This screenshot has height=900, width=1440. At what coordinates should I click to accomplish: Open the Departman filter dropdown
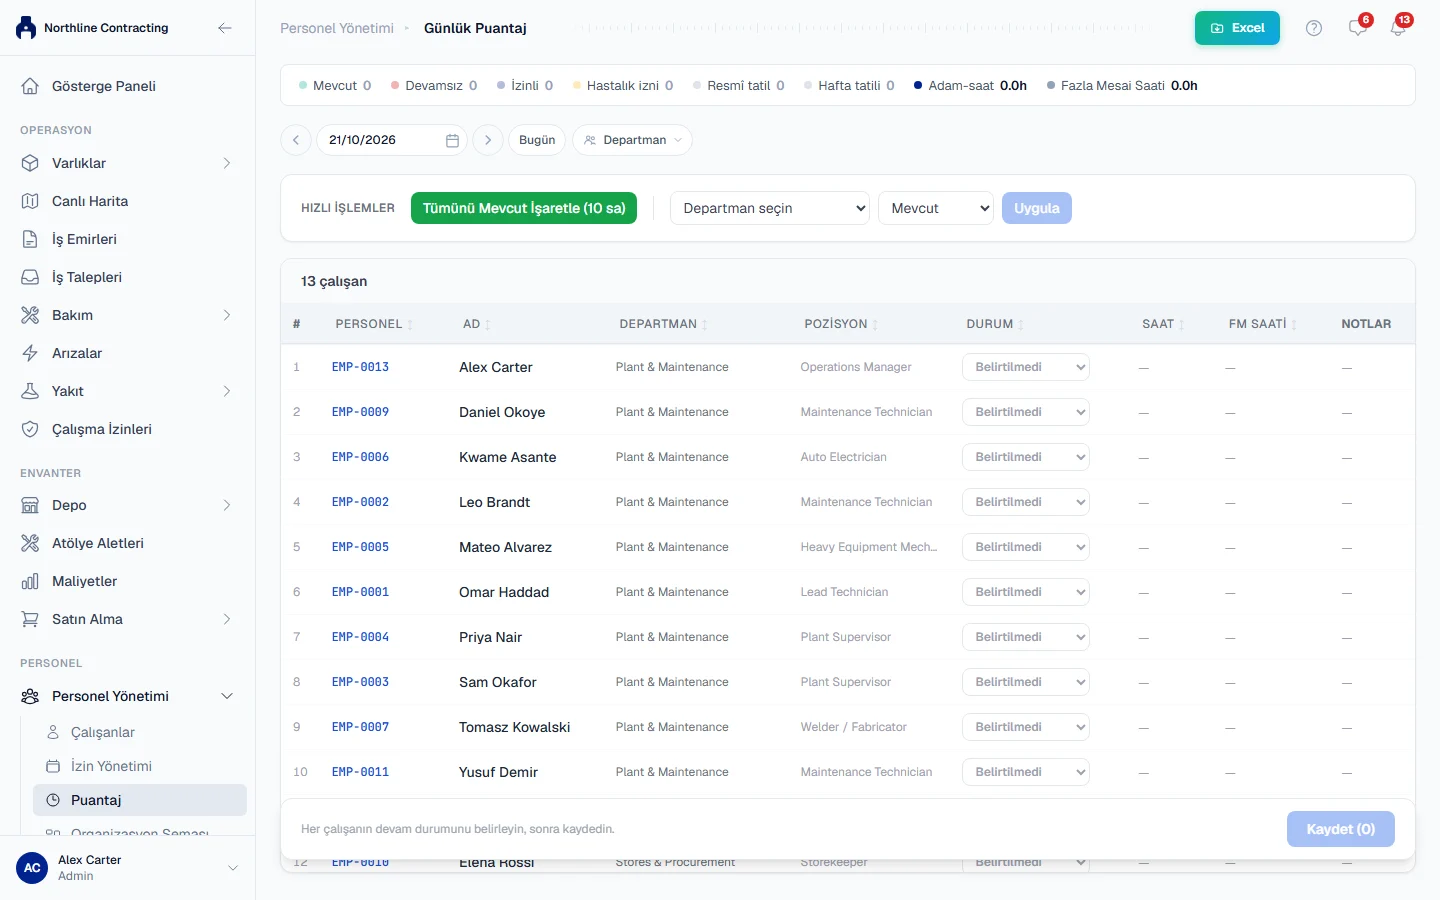(x=632, y=140)
